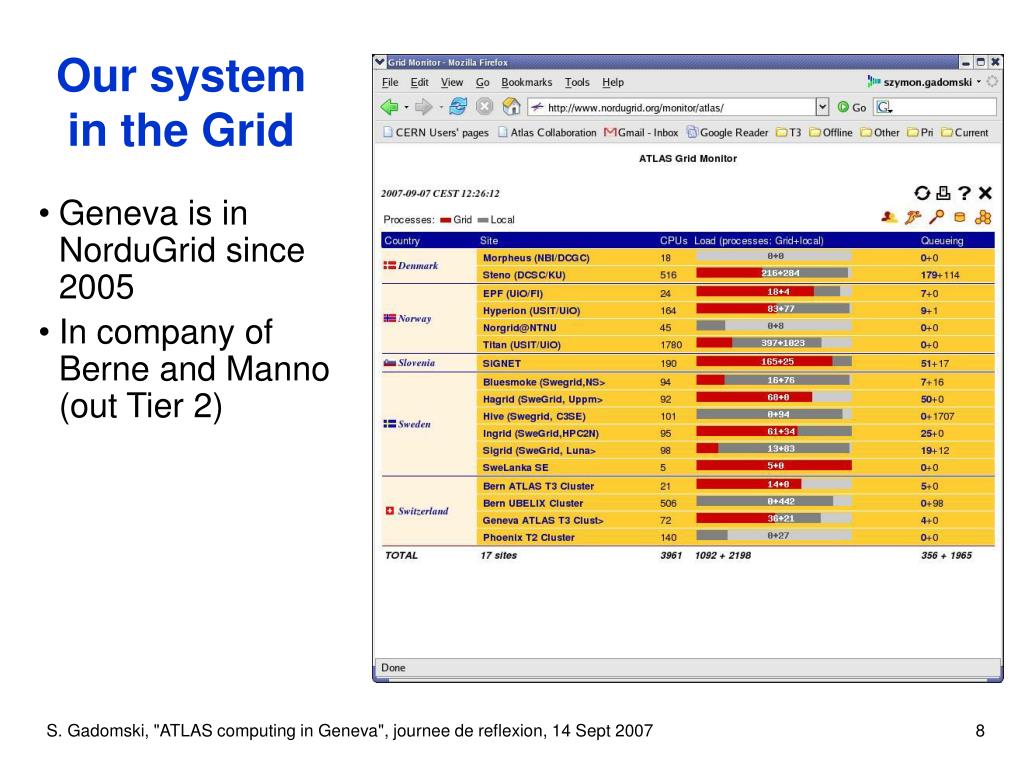Click the green Go button beside URL
The height and width of the screenshot is (768, 1024).
click(852, 107)
